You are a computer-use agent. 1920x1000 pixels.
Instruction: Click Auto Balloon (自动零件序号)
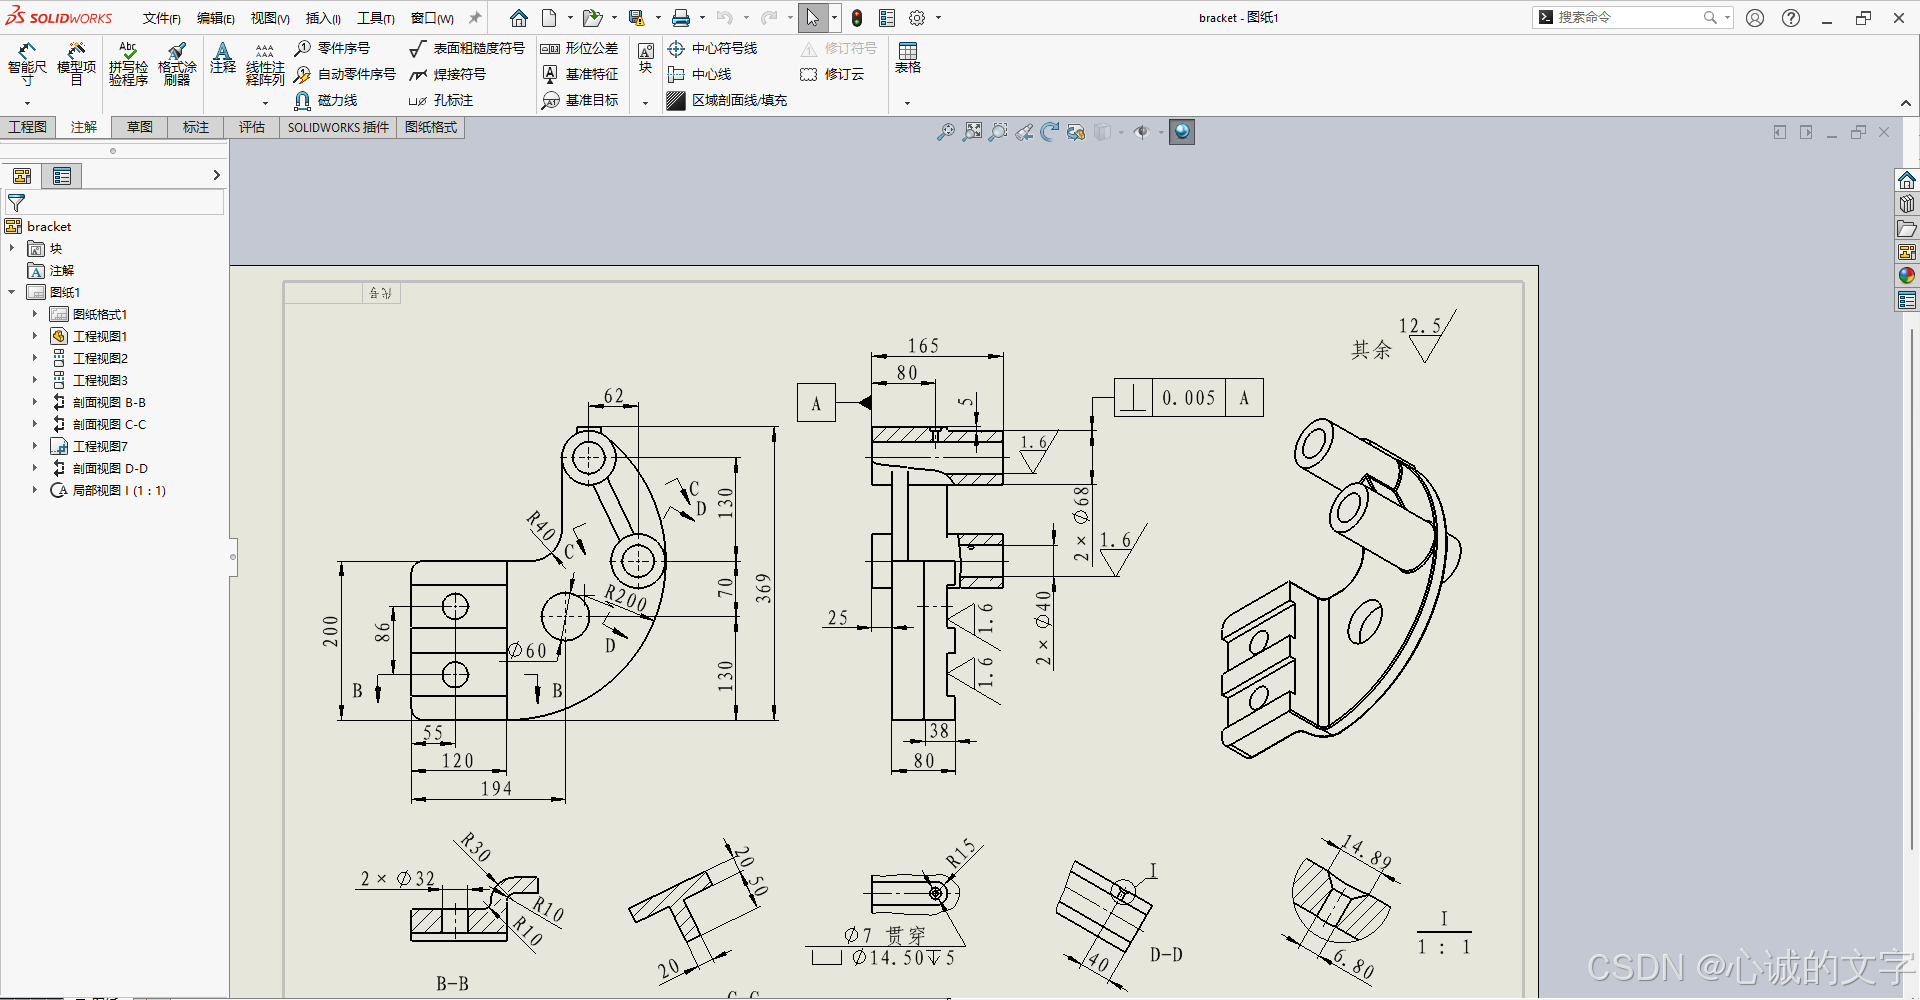point(345,74)
